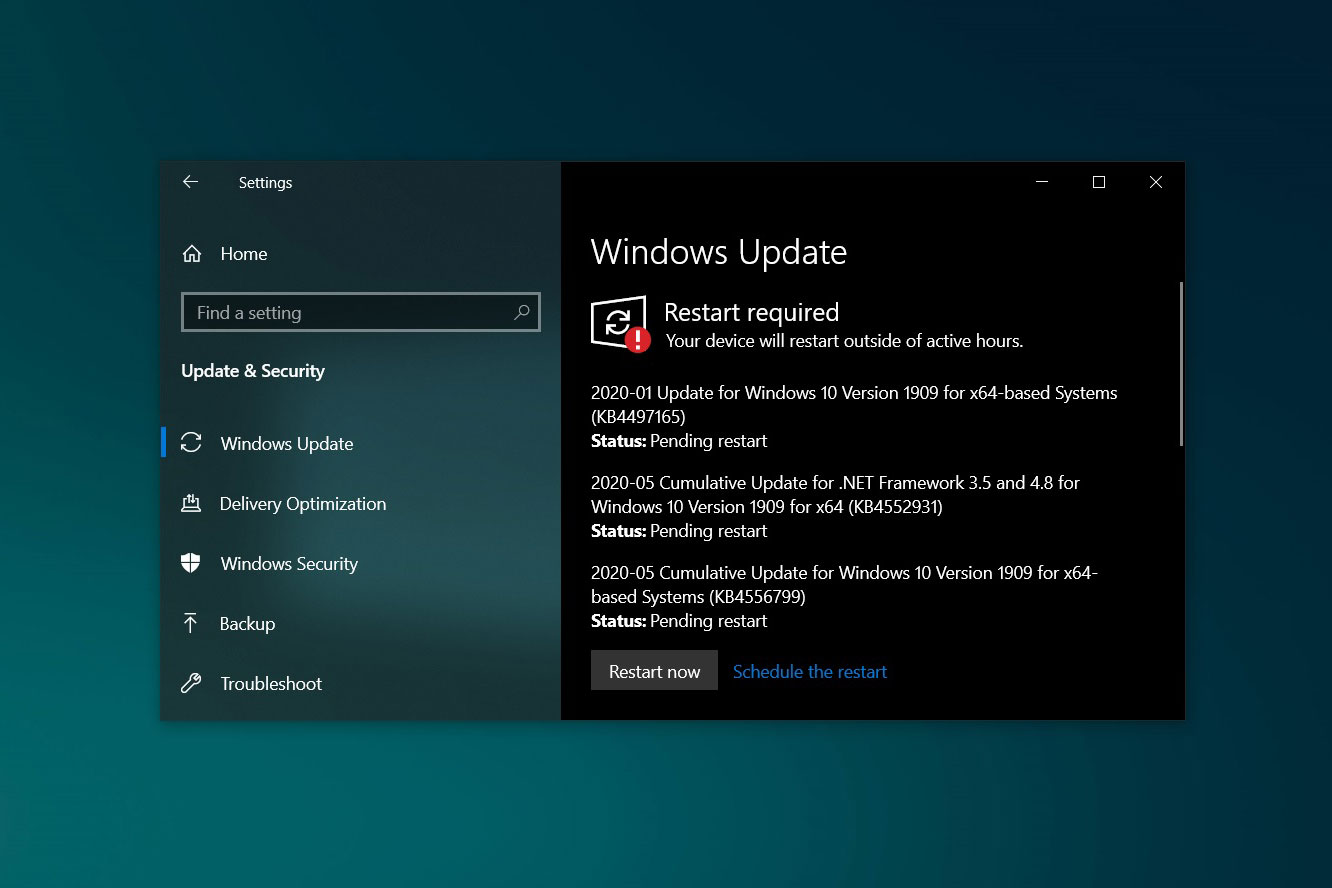Click the Windows Security shield icon
This screenshot has height=888, width=1332.
click(x=191, y=563)
